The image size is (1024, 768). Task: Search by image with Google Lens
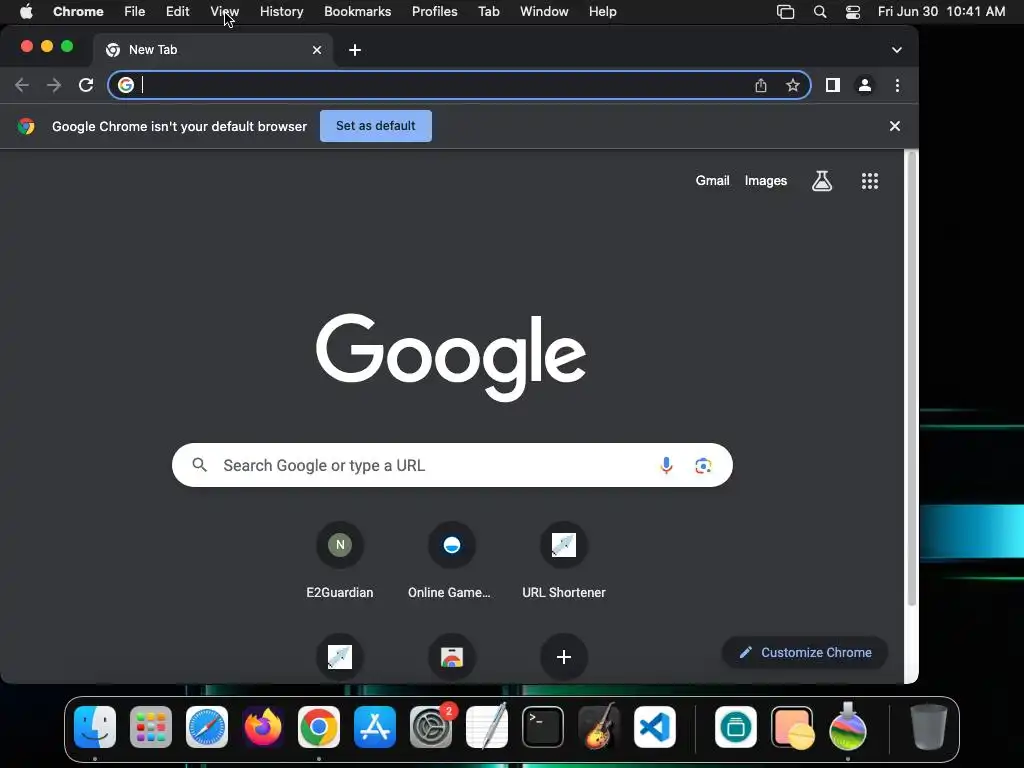[703, 466]
